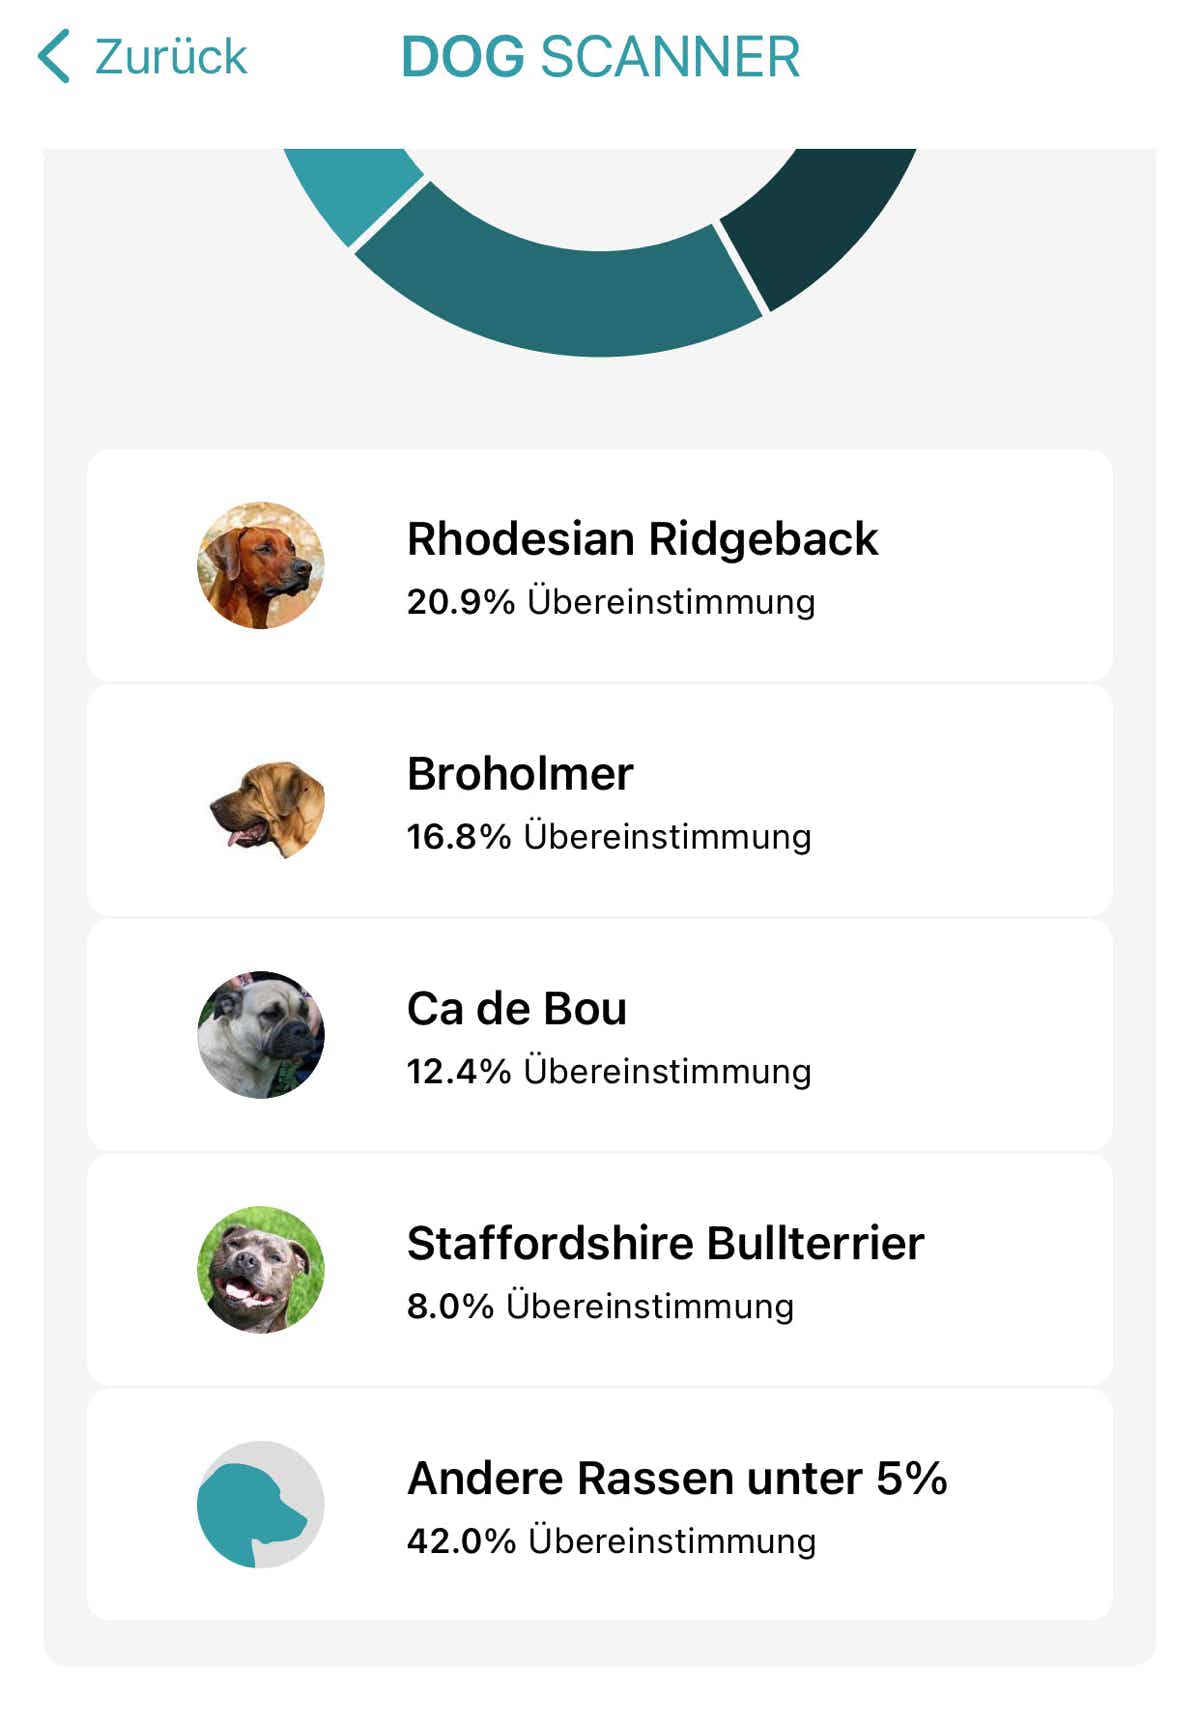The width and height of the screenshot is (1200, 1726).
Task: Click the 20.9% Übereinstimmung text
Action: (611, 602)
